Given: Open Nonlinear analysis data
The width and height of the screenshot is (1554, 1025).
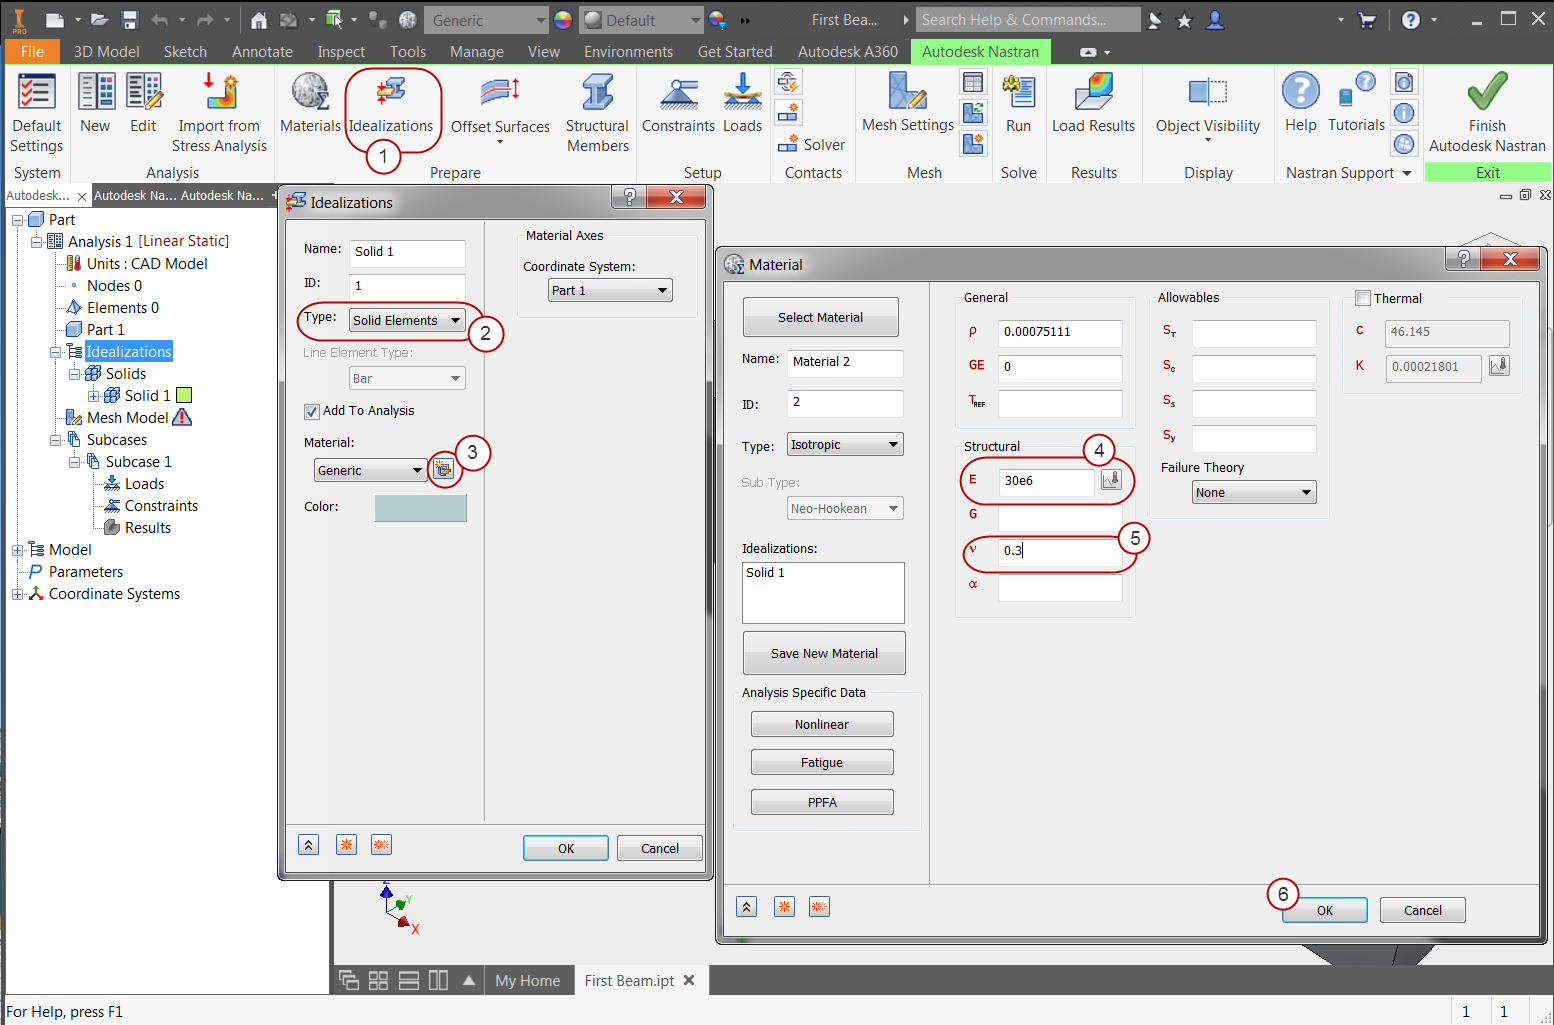Looking at the screenshot, I should [822, 724].
